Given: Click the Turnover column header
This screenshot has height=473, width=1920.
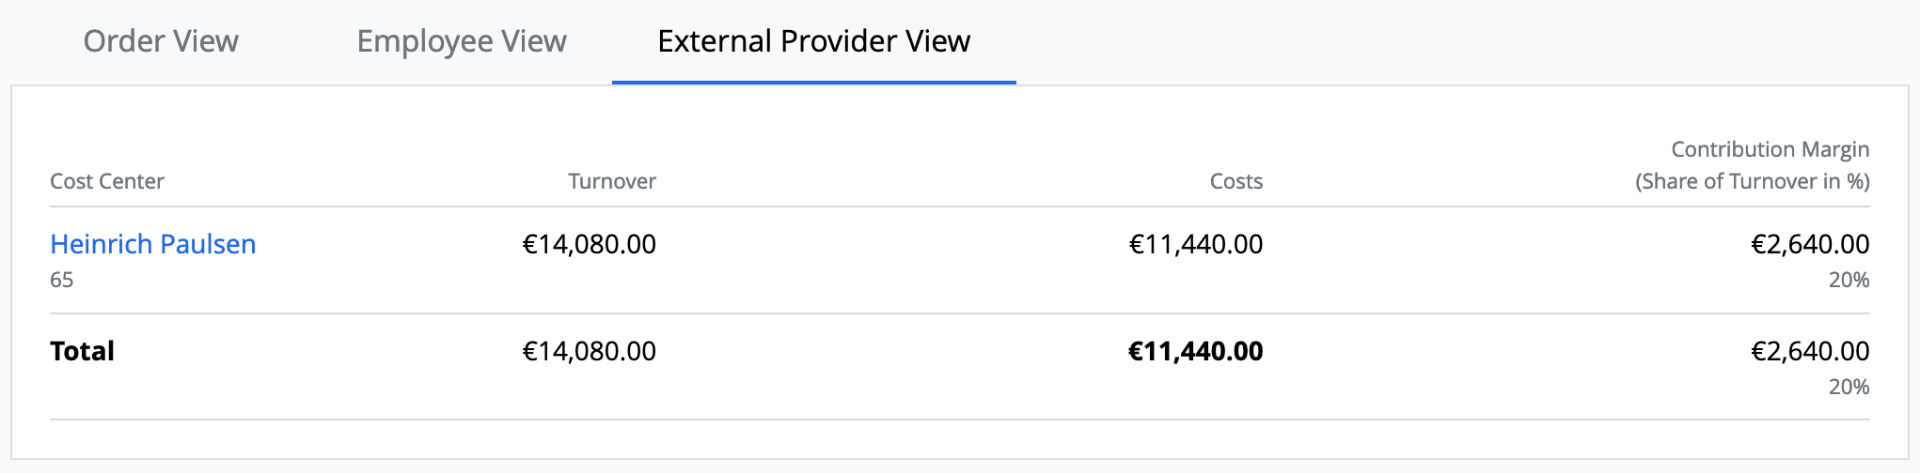Looking at the screenshot, I should click(x=612, y=181).
